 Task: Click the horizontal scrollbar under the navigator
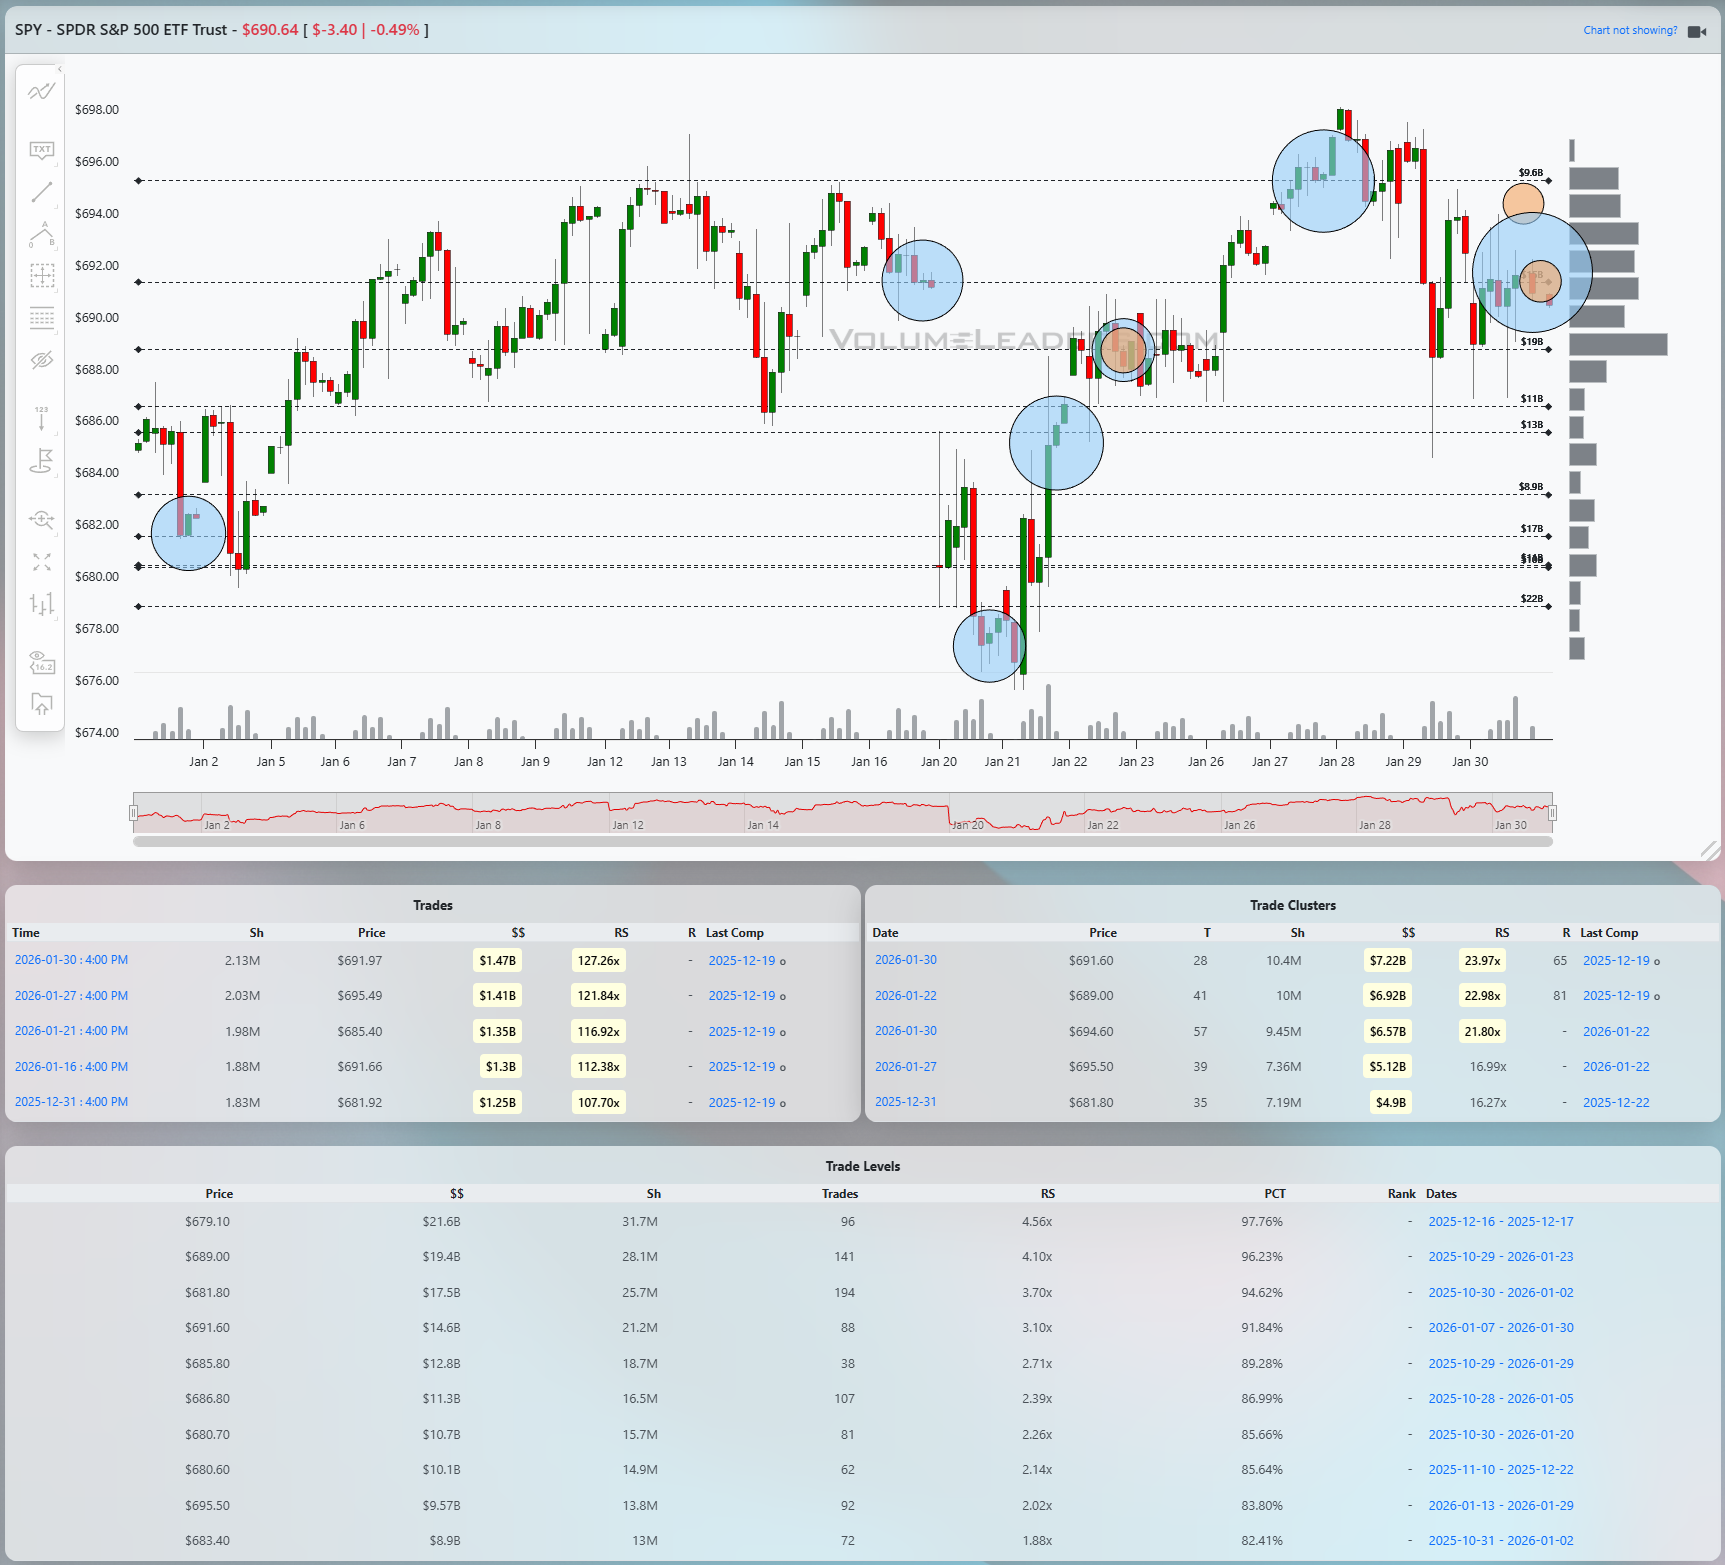coord(843,841)
